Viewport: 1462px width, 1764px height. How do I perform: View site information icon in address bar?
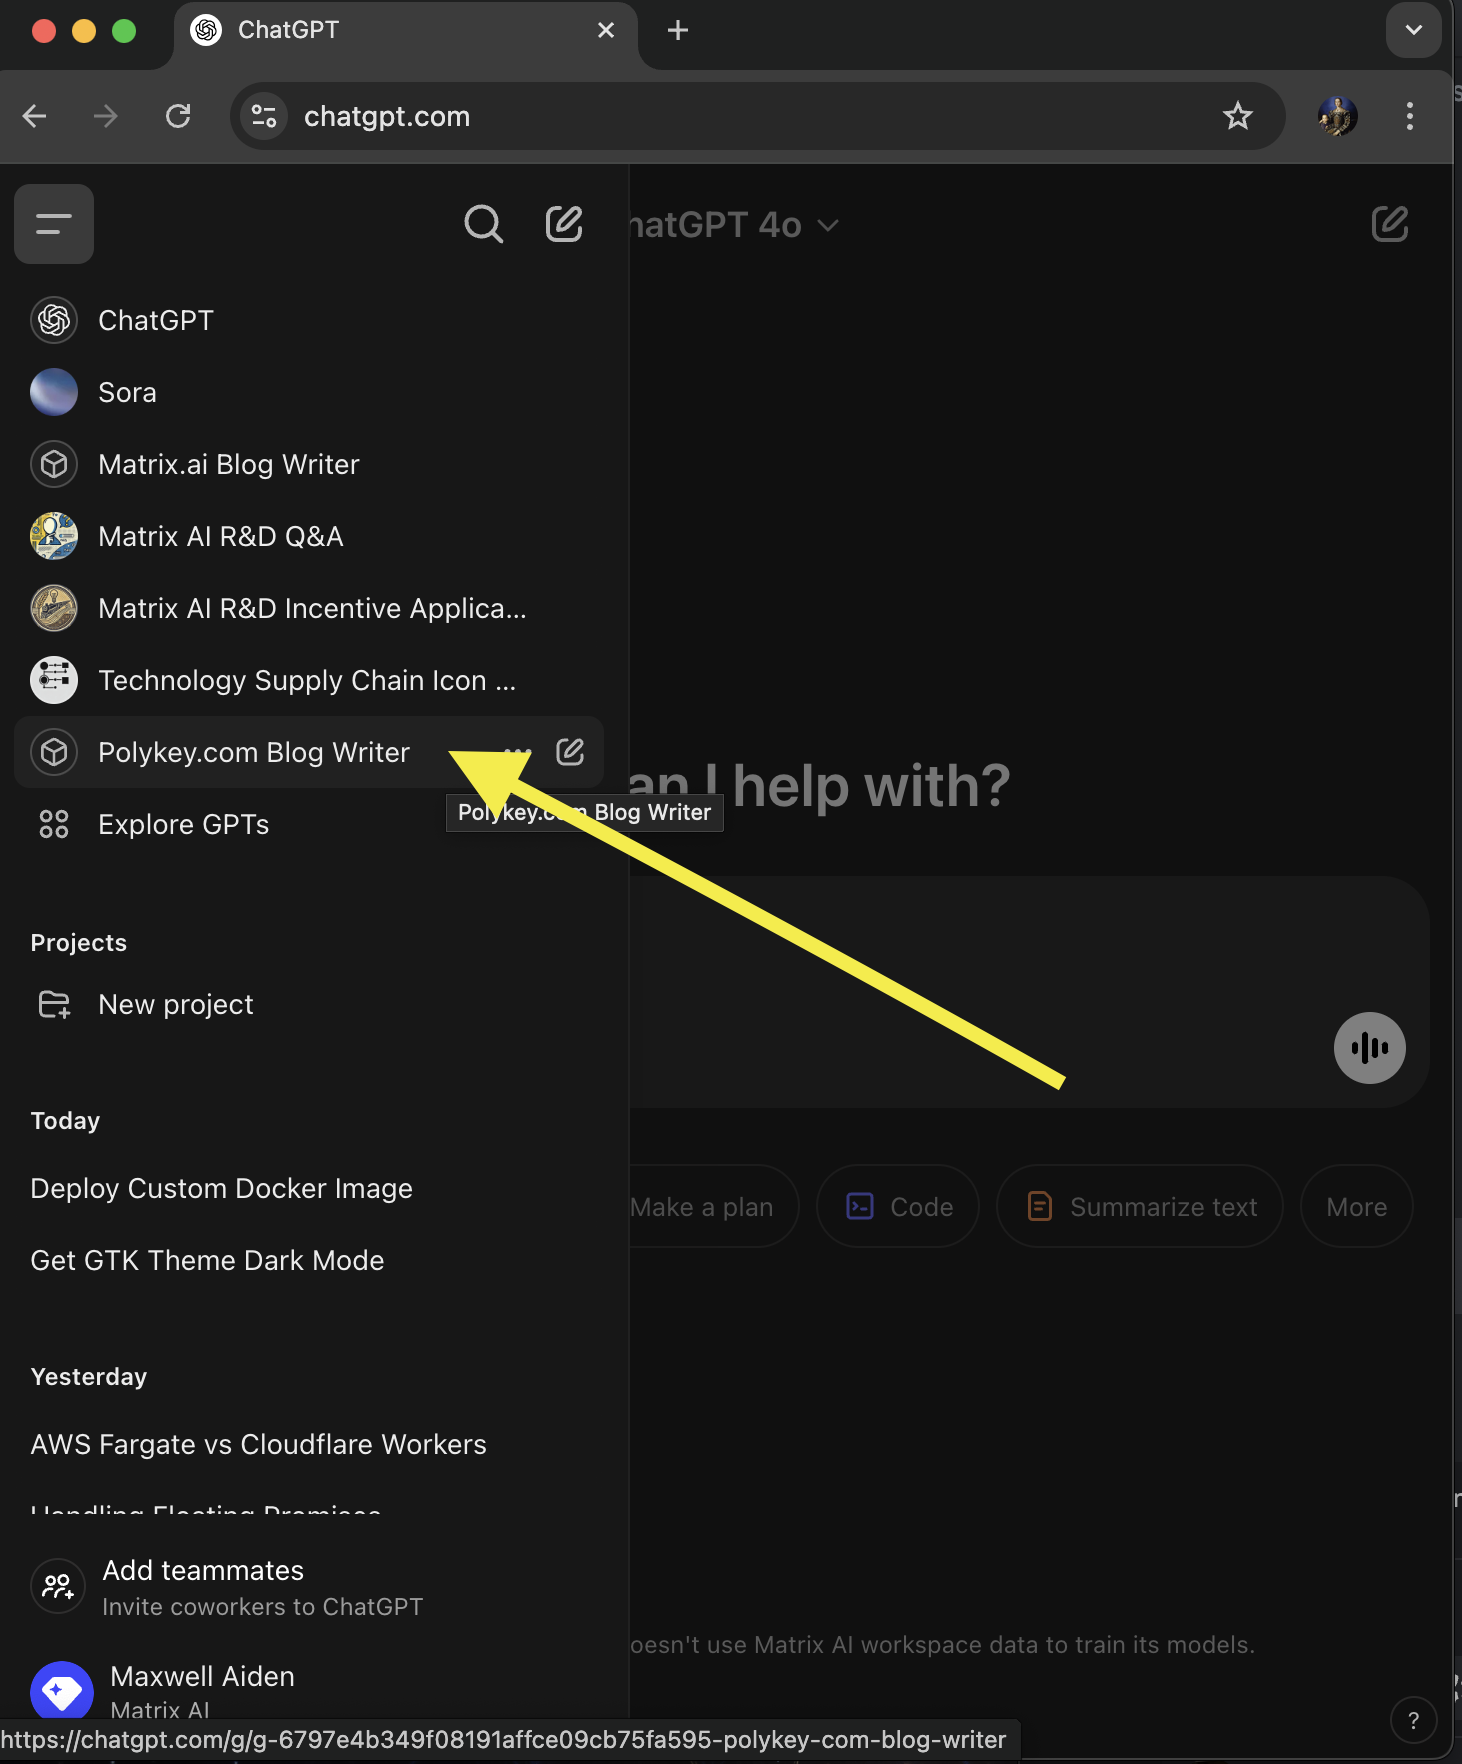click(264, 116)
